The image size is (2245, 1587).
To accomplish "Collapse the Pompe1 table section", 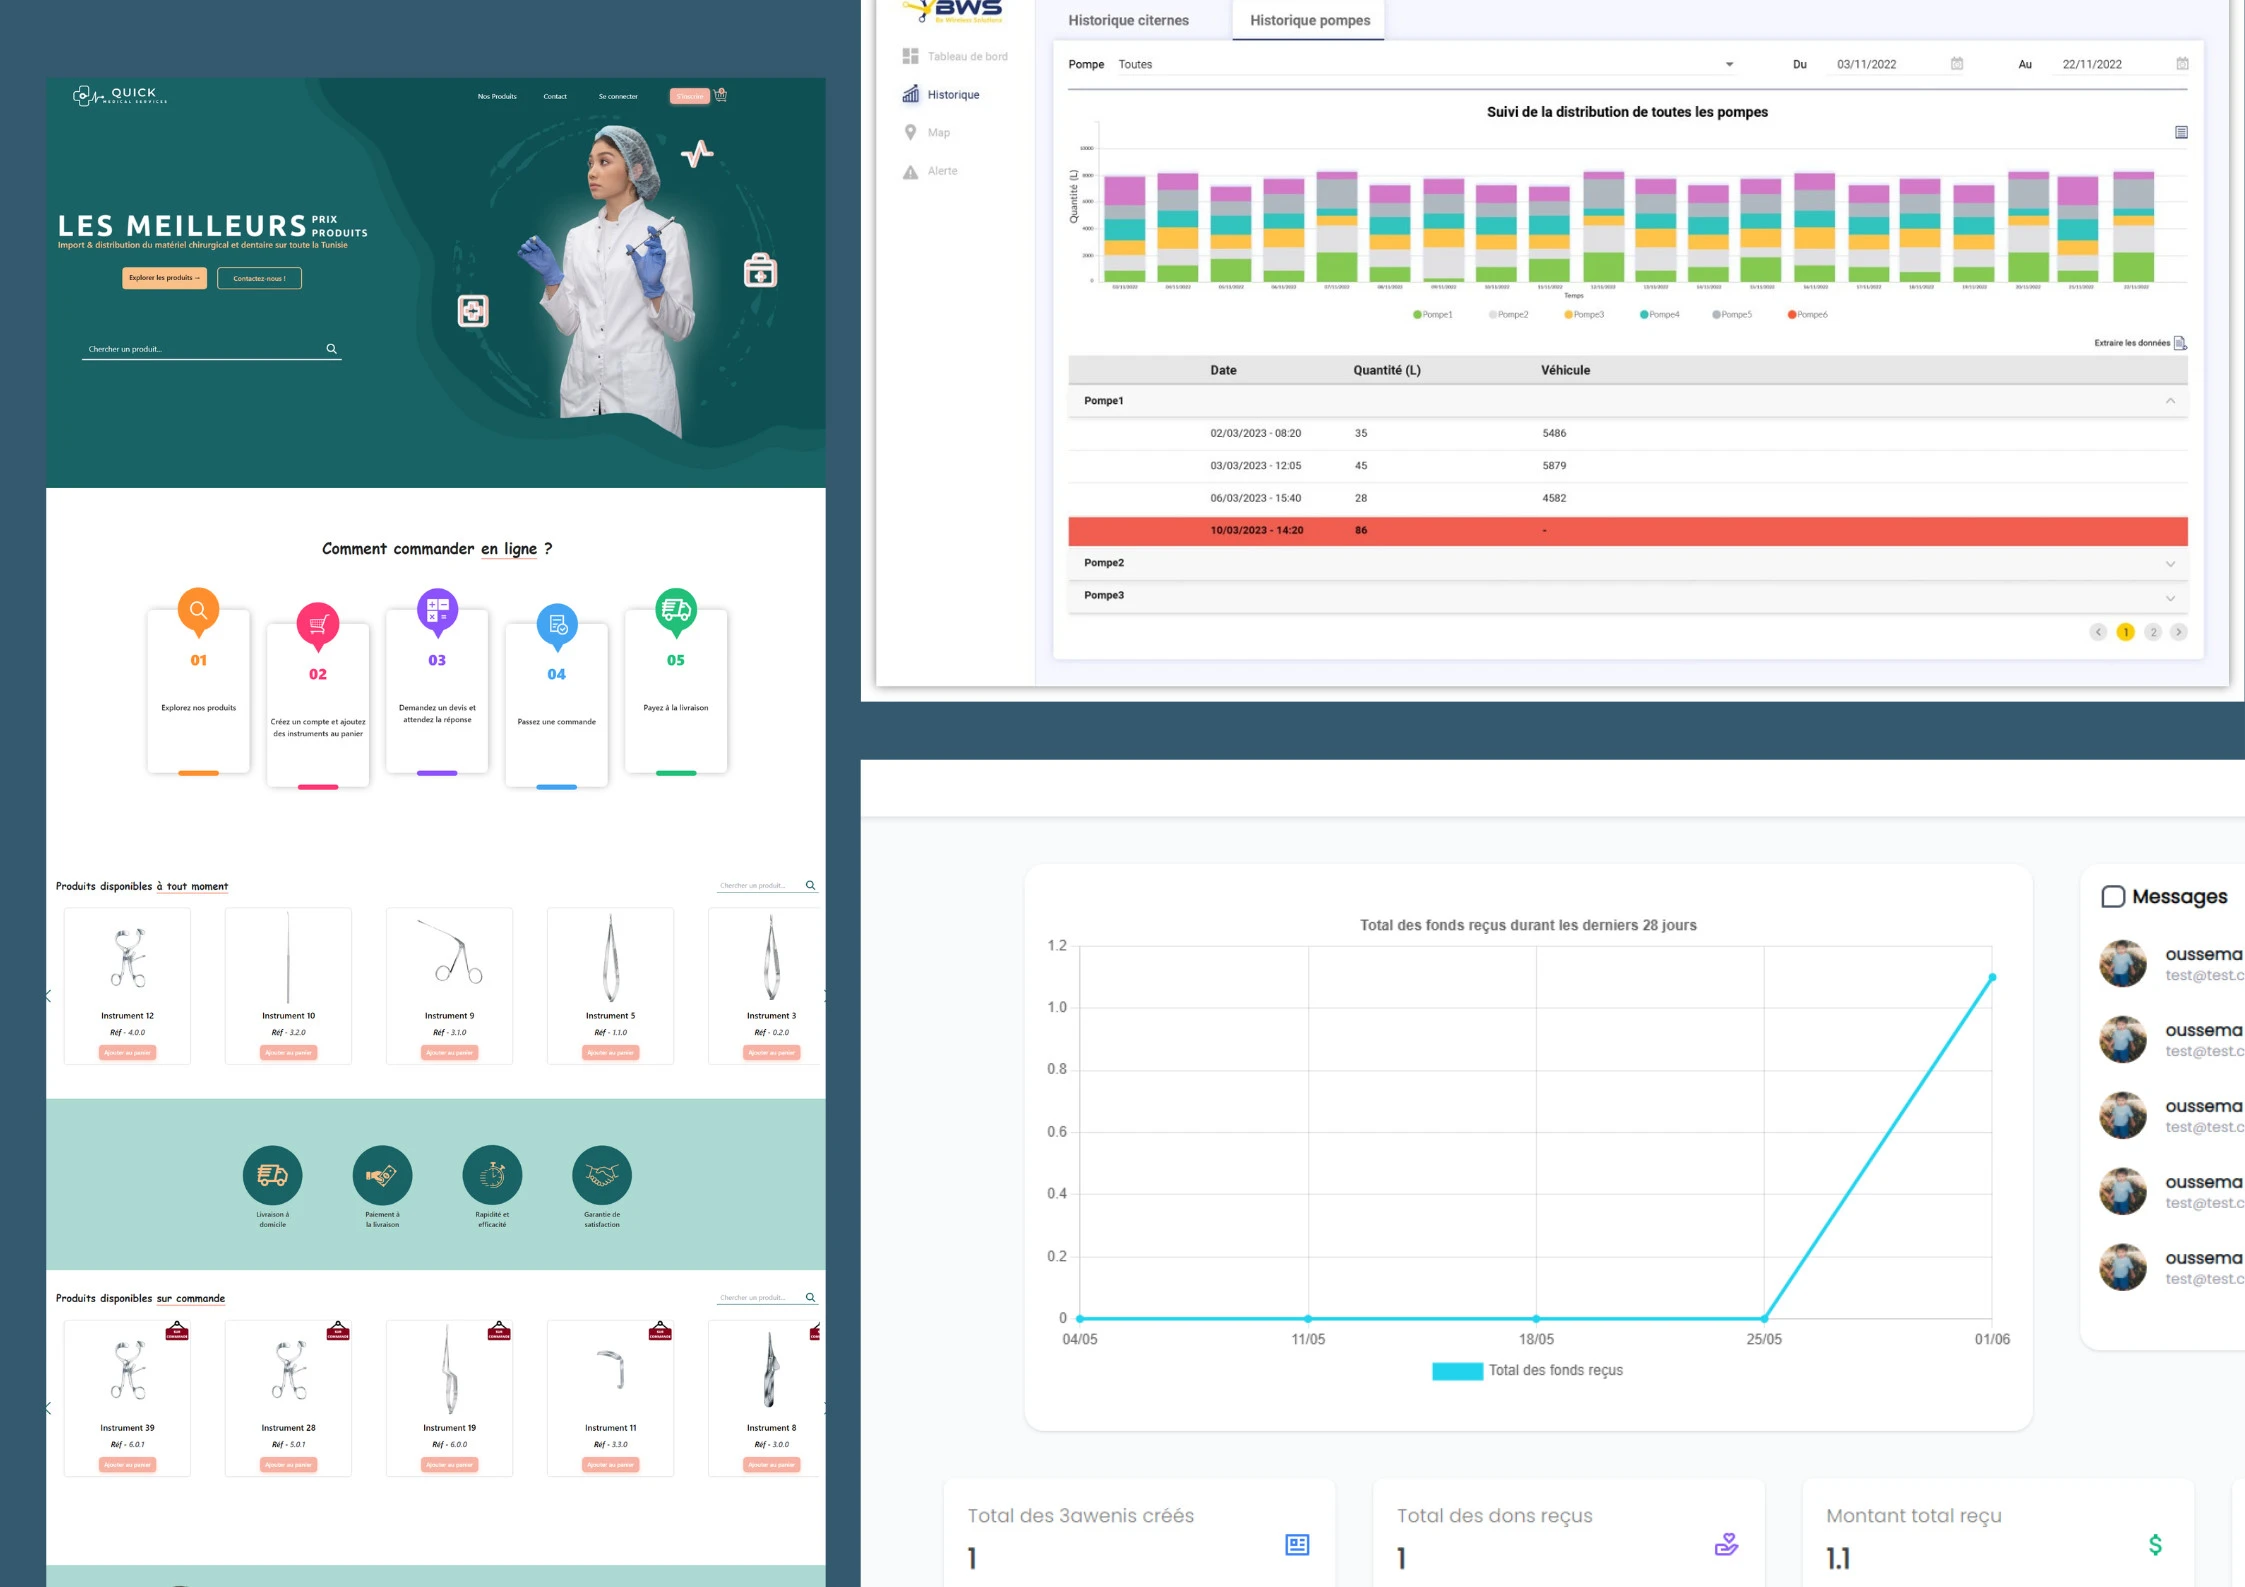I will [2169, 401].
